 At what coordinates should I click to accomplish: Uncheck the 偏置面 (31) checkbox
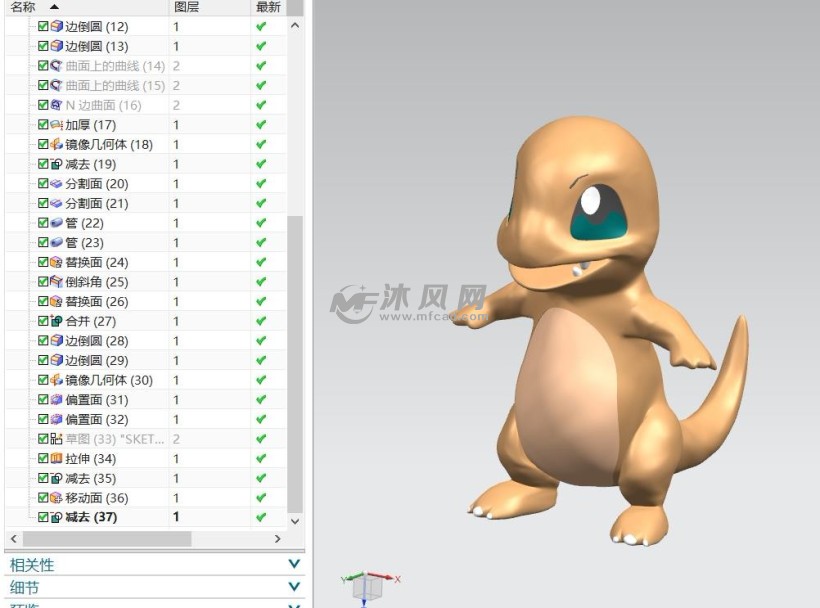tap(43, 400)
